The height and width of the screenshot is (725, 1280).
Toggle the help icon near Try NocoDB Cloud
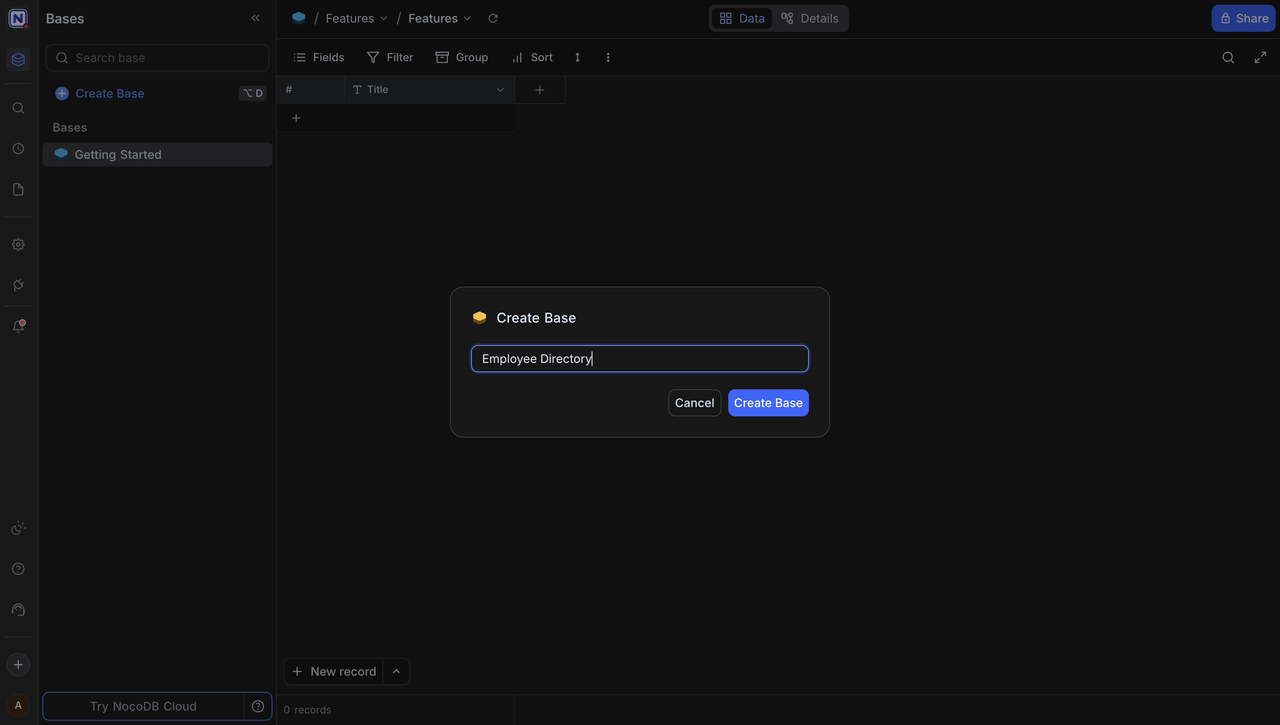pos(257,706)
